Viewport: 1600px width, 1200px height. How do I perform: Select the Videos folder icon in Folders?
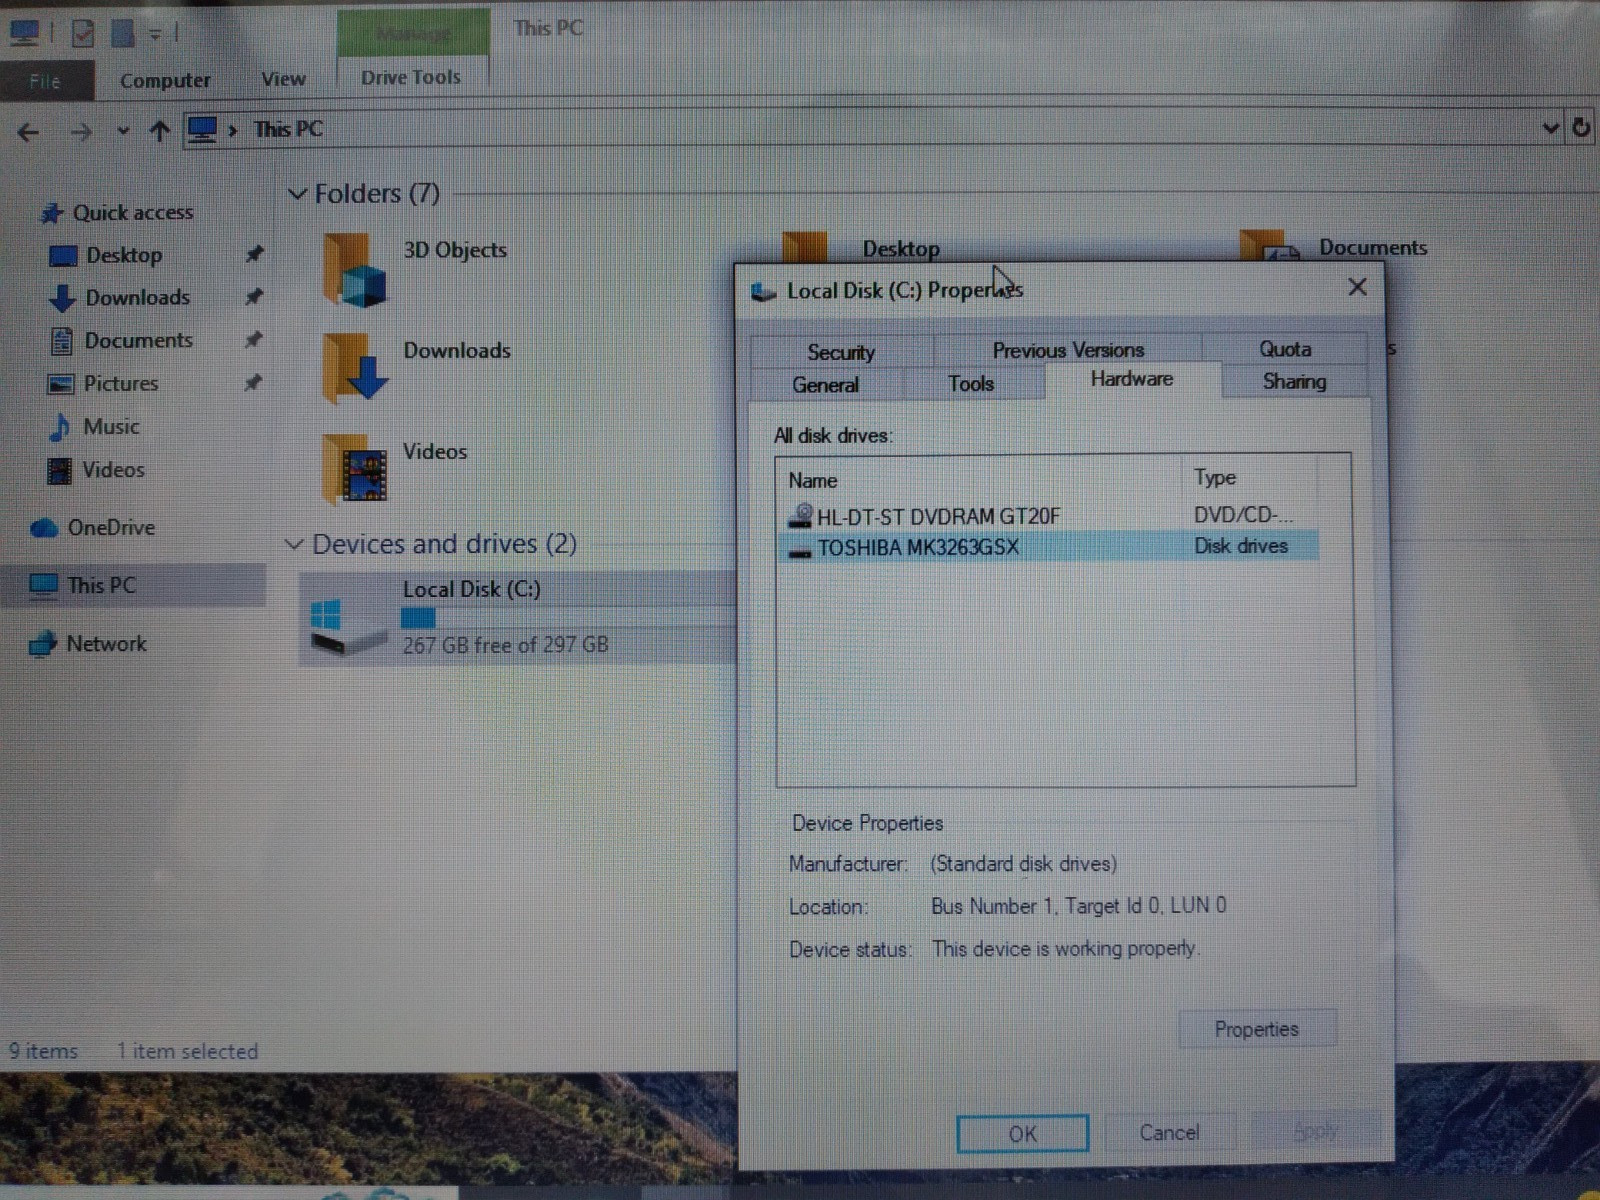coord(354,468)
